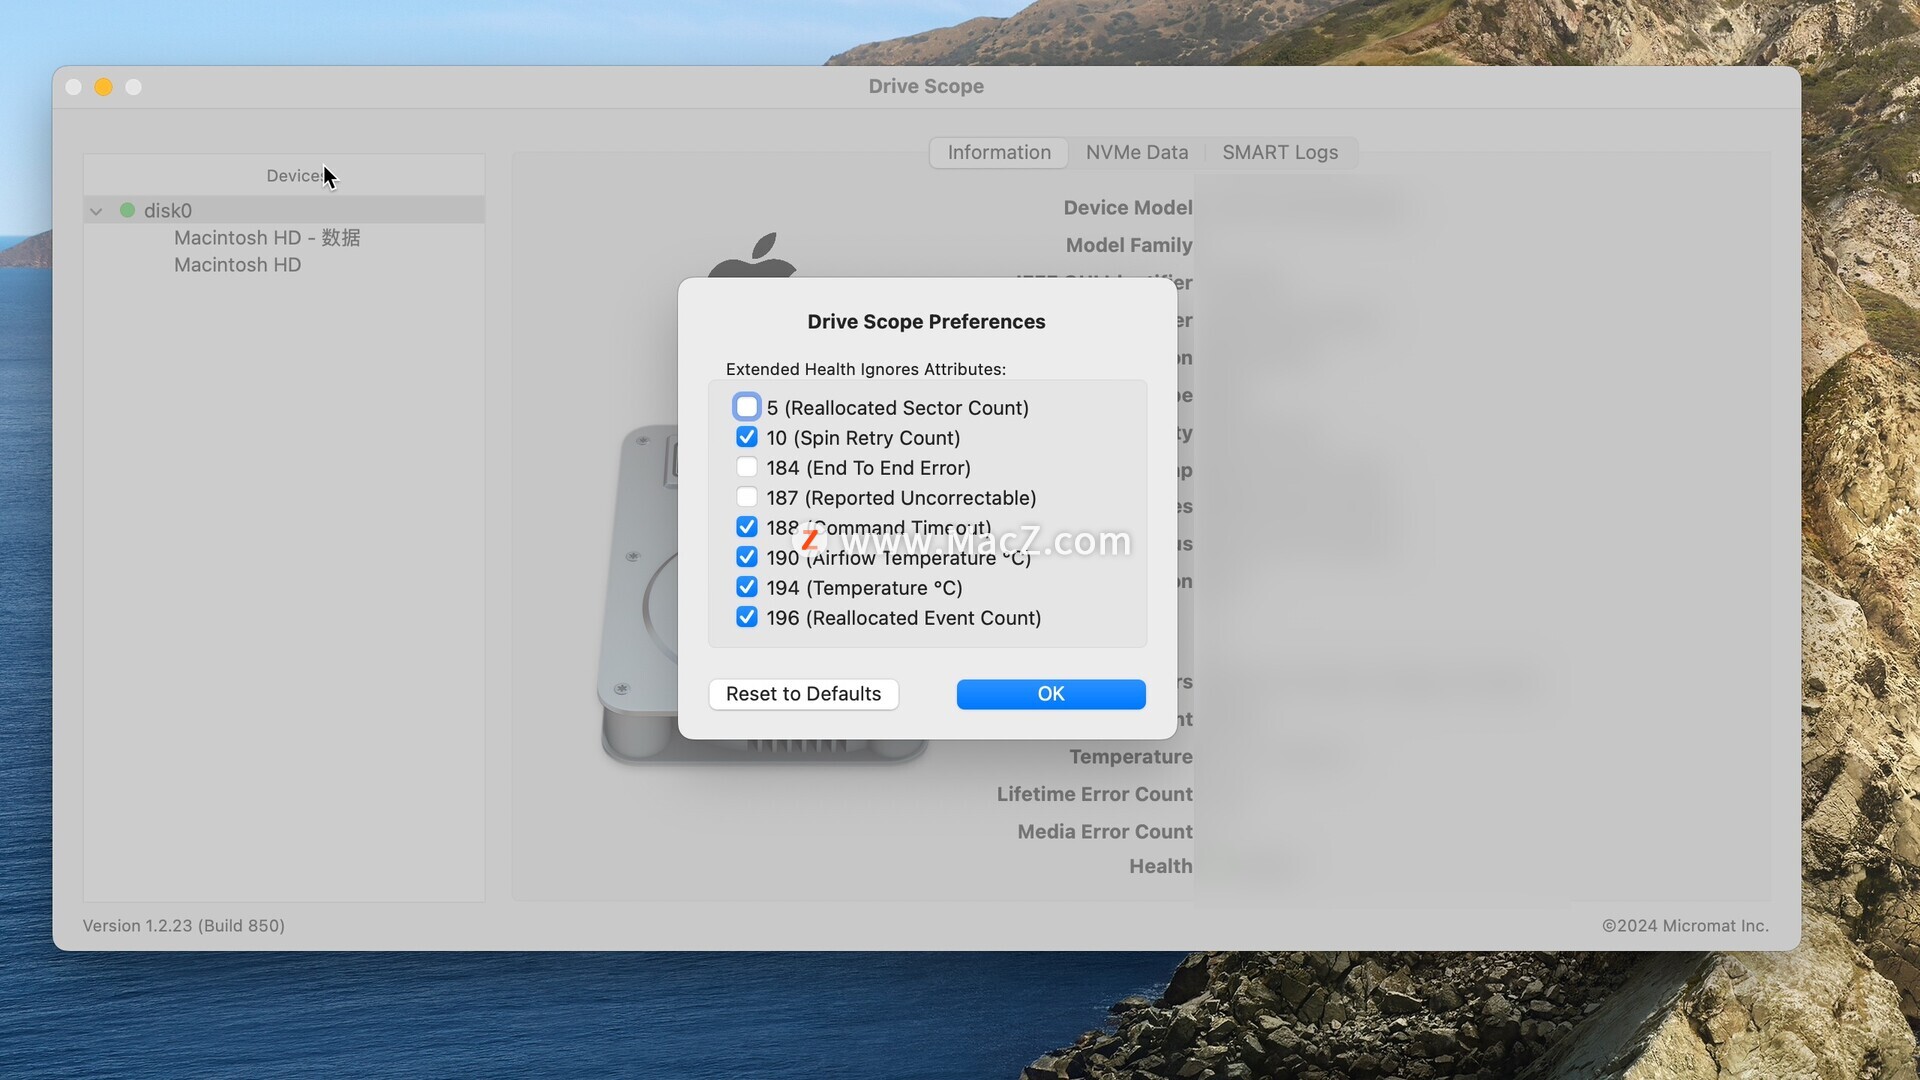Image resolution: width=1920 pixels, height=1080 pixels.
Task: Select the Macintosh HD volume
Action: (237, 265)
